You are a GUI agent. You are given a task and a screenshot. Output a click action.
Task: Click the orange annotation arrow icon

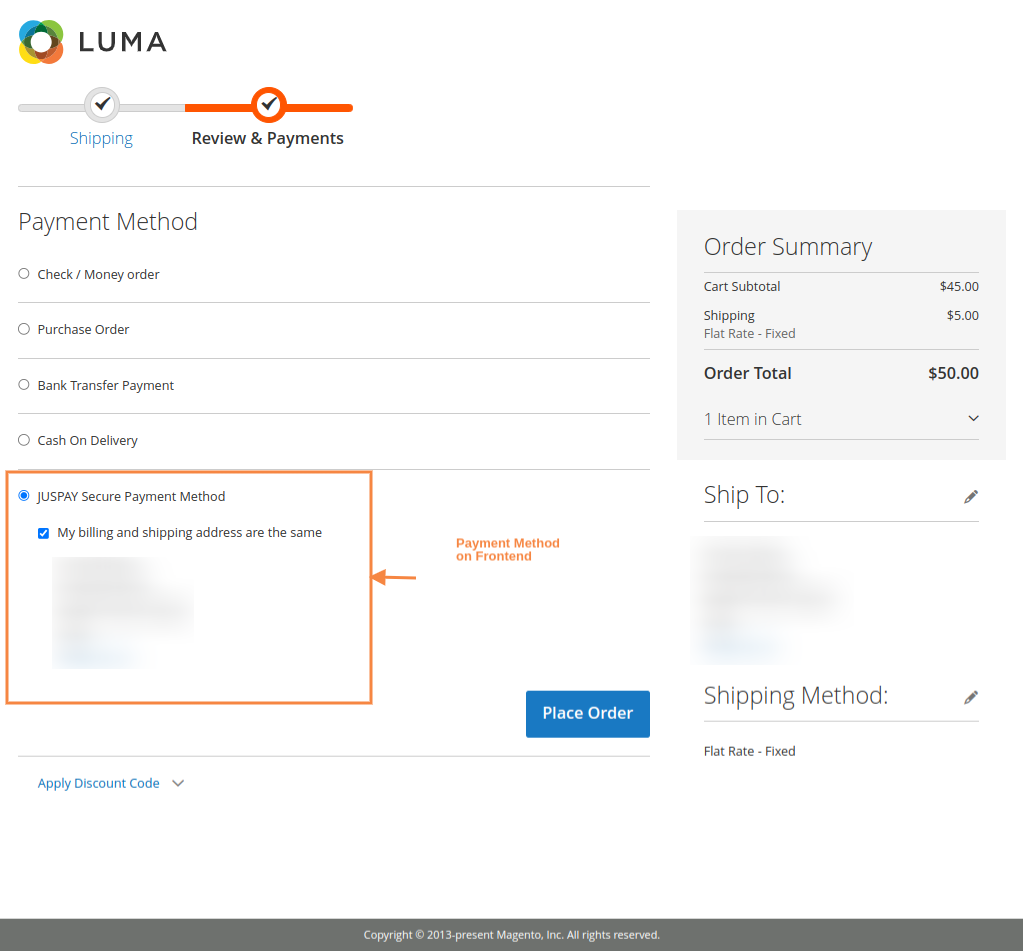[x=395, y=577]
